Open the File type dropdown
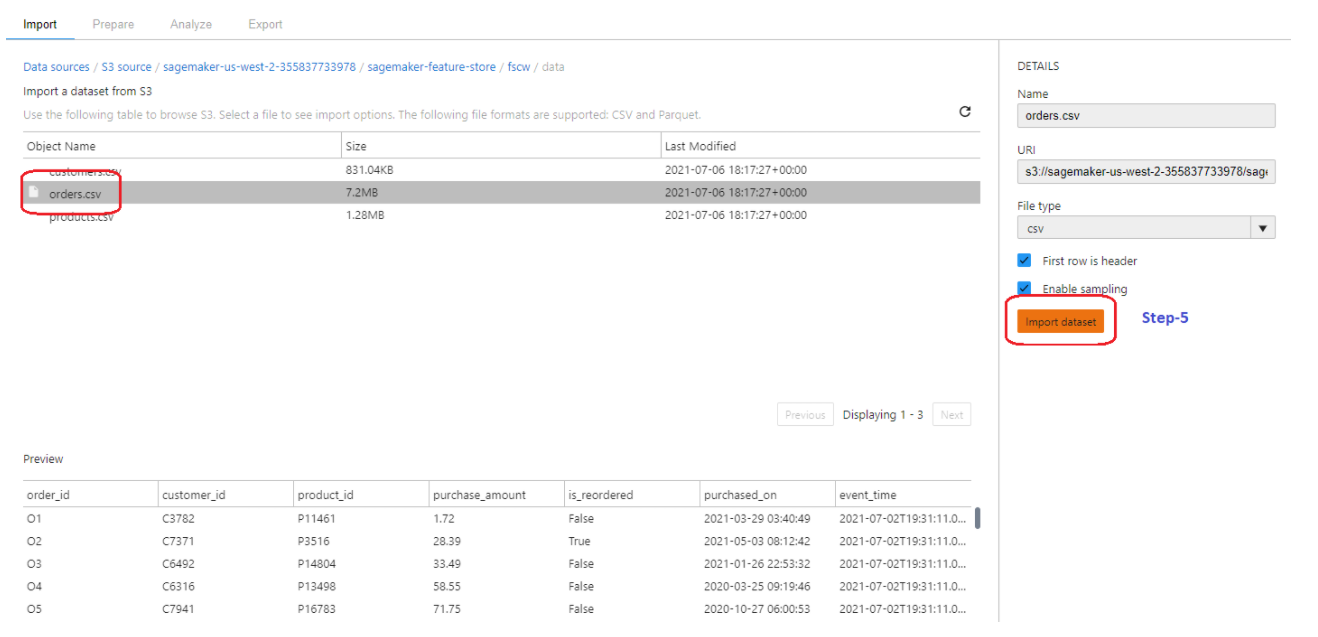Image resolution: width=1318 pixels, height=637 pixels. (1146, 228)
